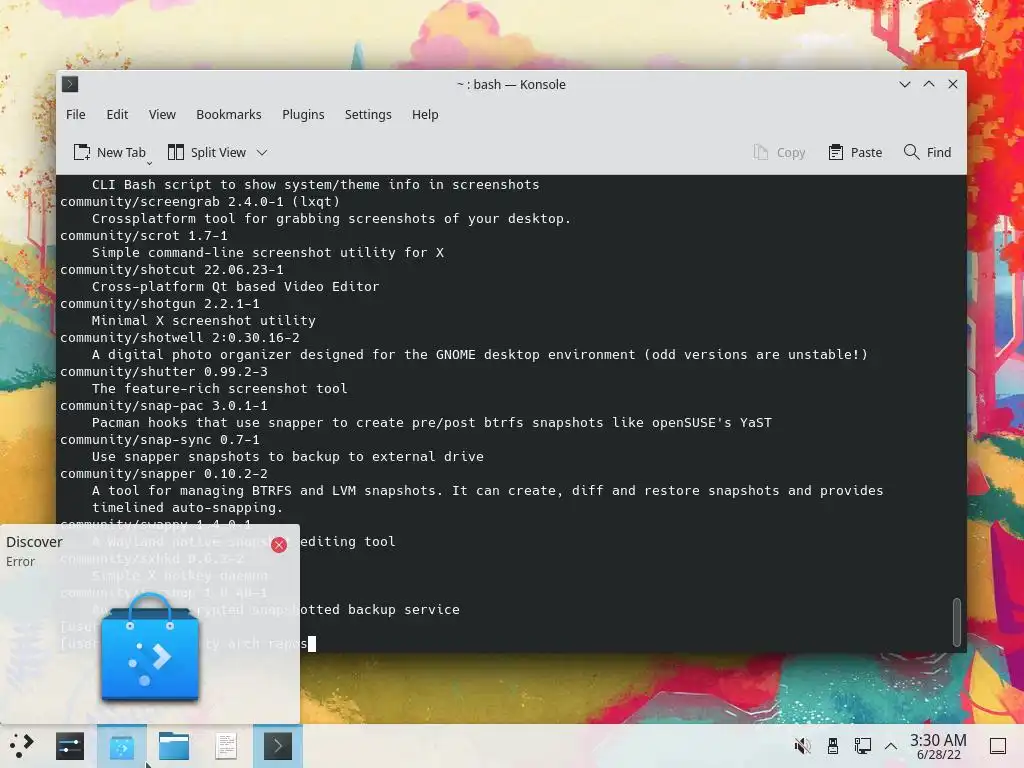This screenshot has height=768, width=1024.
Task: Open System Settings from the taskbar
Action: tap(70, 746)
